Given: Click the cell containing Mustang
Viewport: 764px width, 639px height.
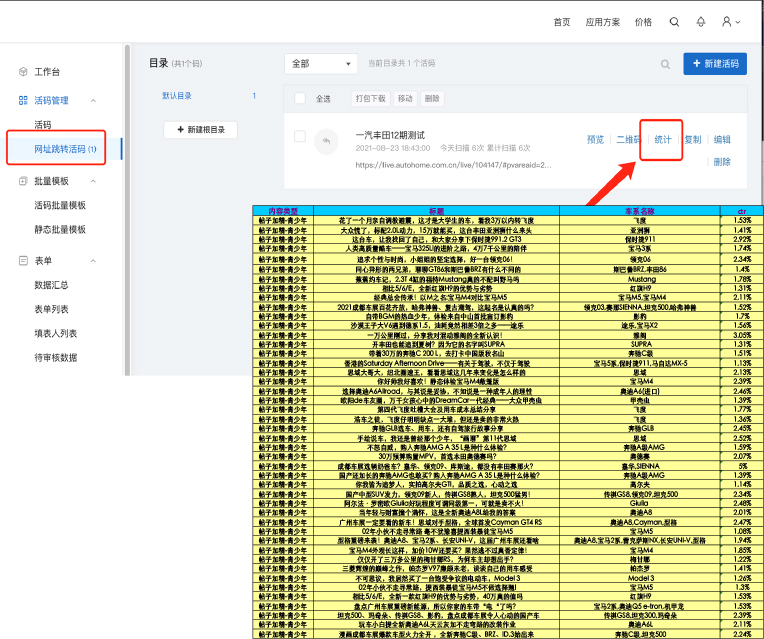Looking at the screenshot, I should (640, 279).
